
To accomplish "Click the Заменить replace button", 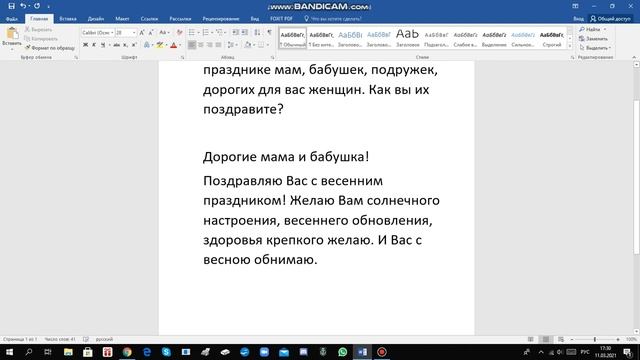I will [x=593, y=39].
